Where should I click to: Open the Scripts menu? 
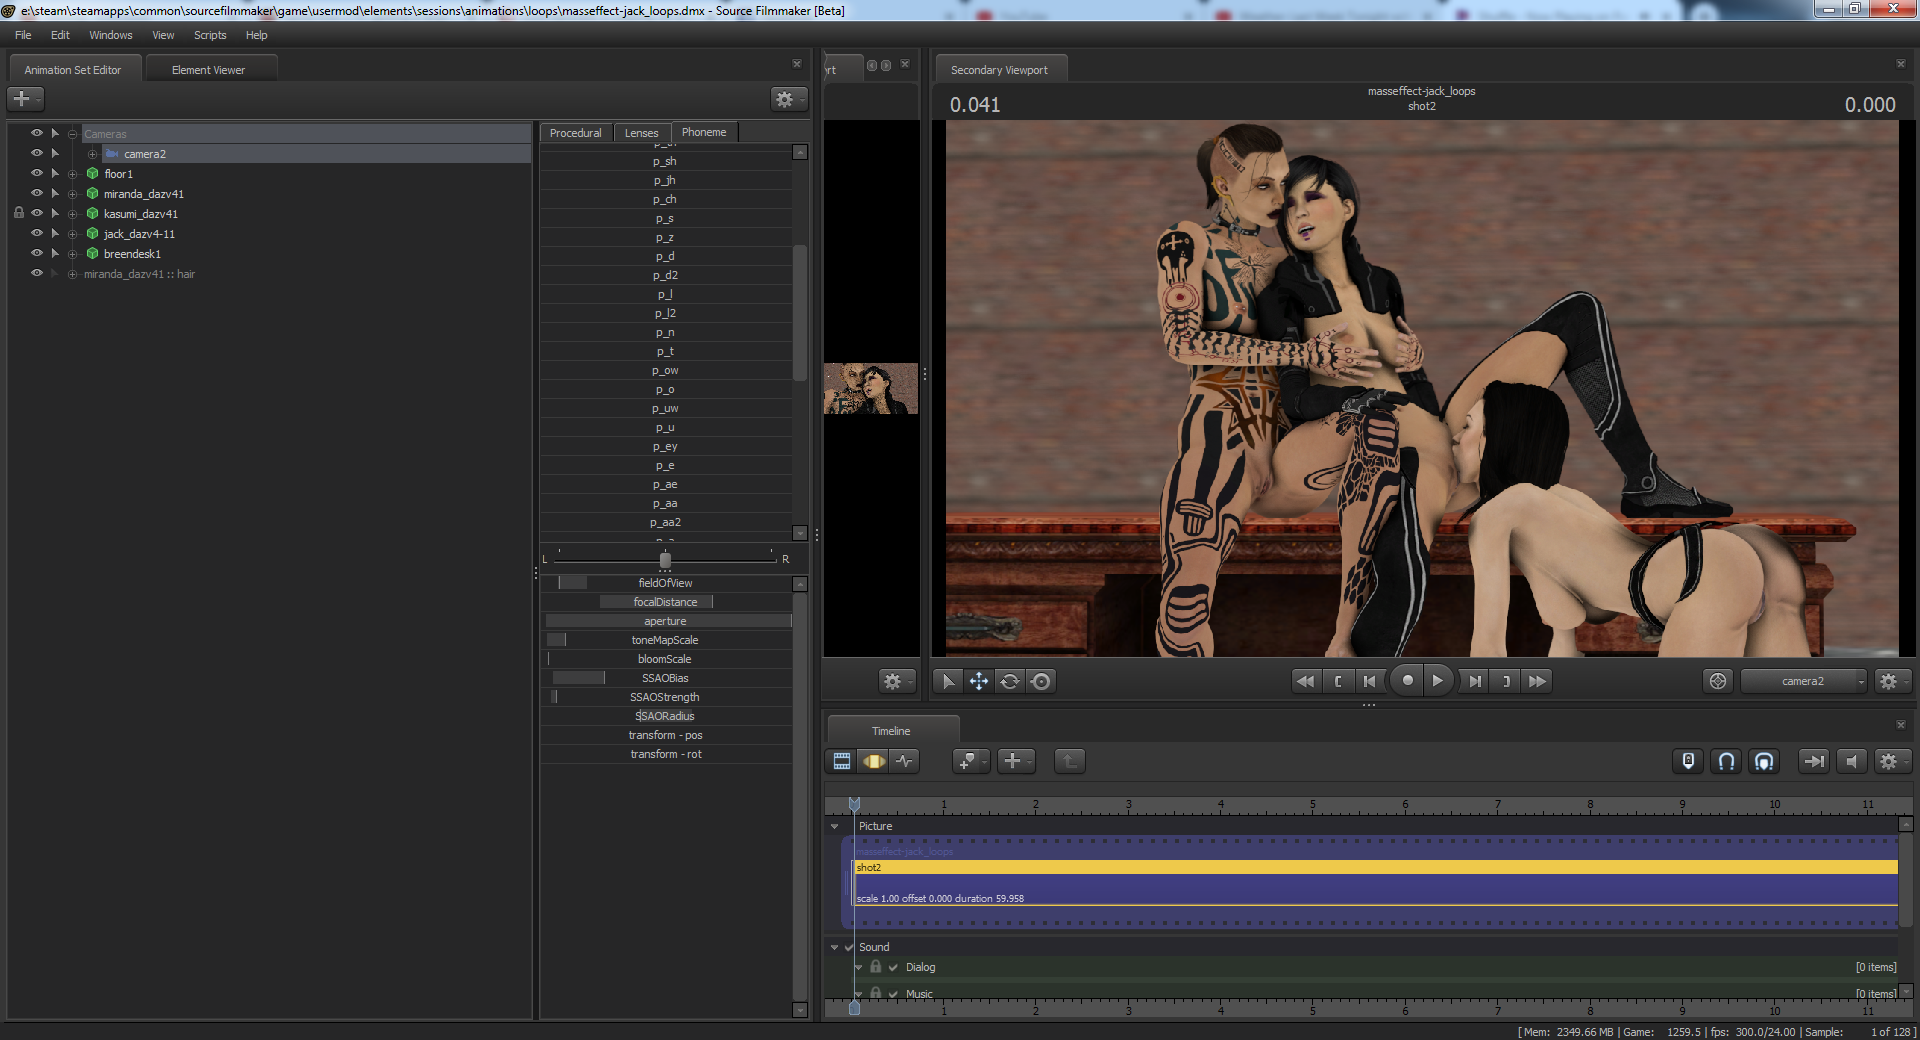(x=210, y=35)
